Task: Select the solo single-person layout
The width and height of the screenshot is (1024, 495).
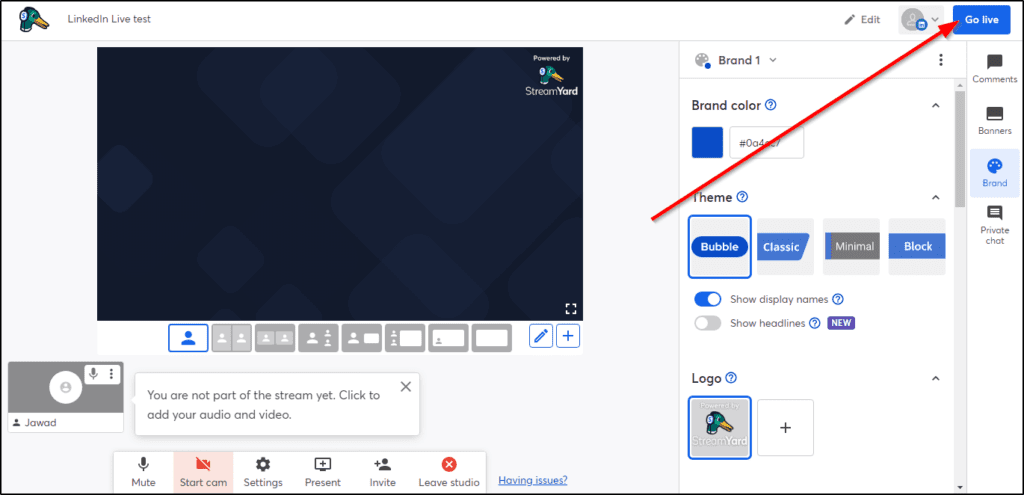Action: pos(188,338)
